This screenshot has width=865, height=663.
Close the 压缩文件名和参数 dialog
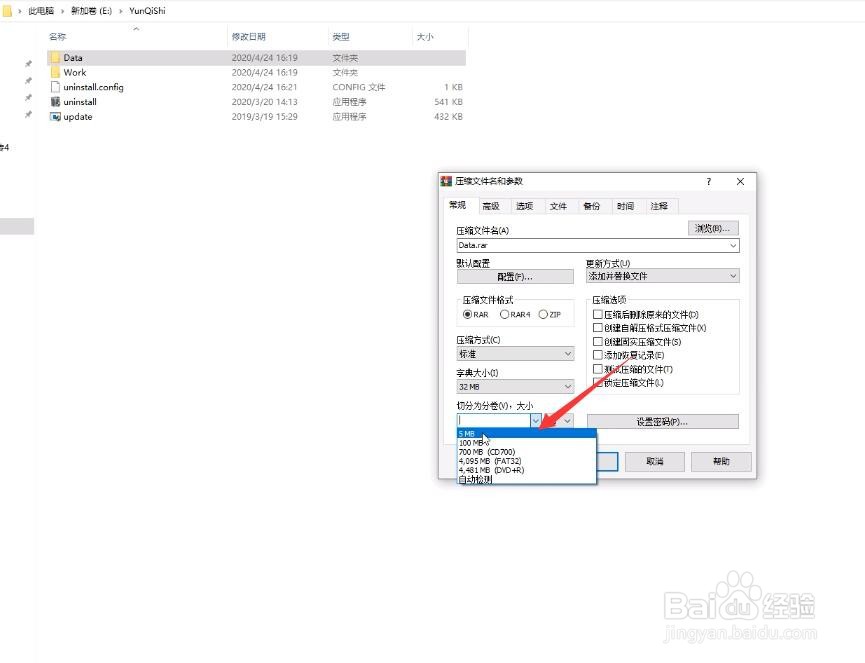coord(740,181)
